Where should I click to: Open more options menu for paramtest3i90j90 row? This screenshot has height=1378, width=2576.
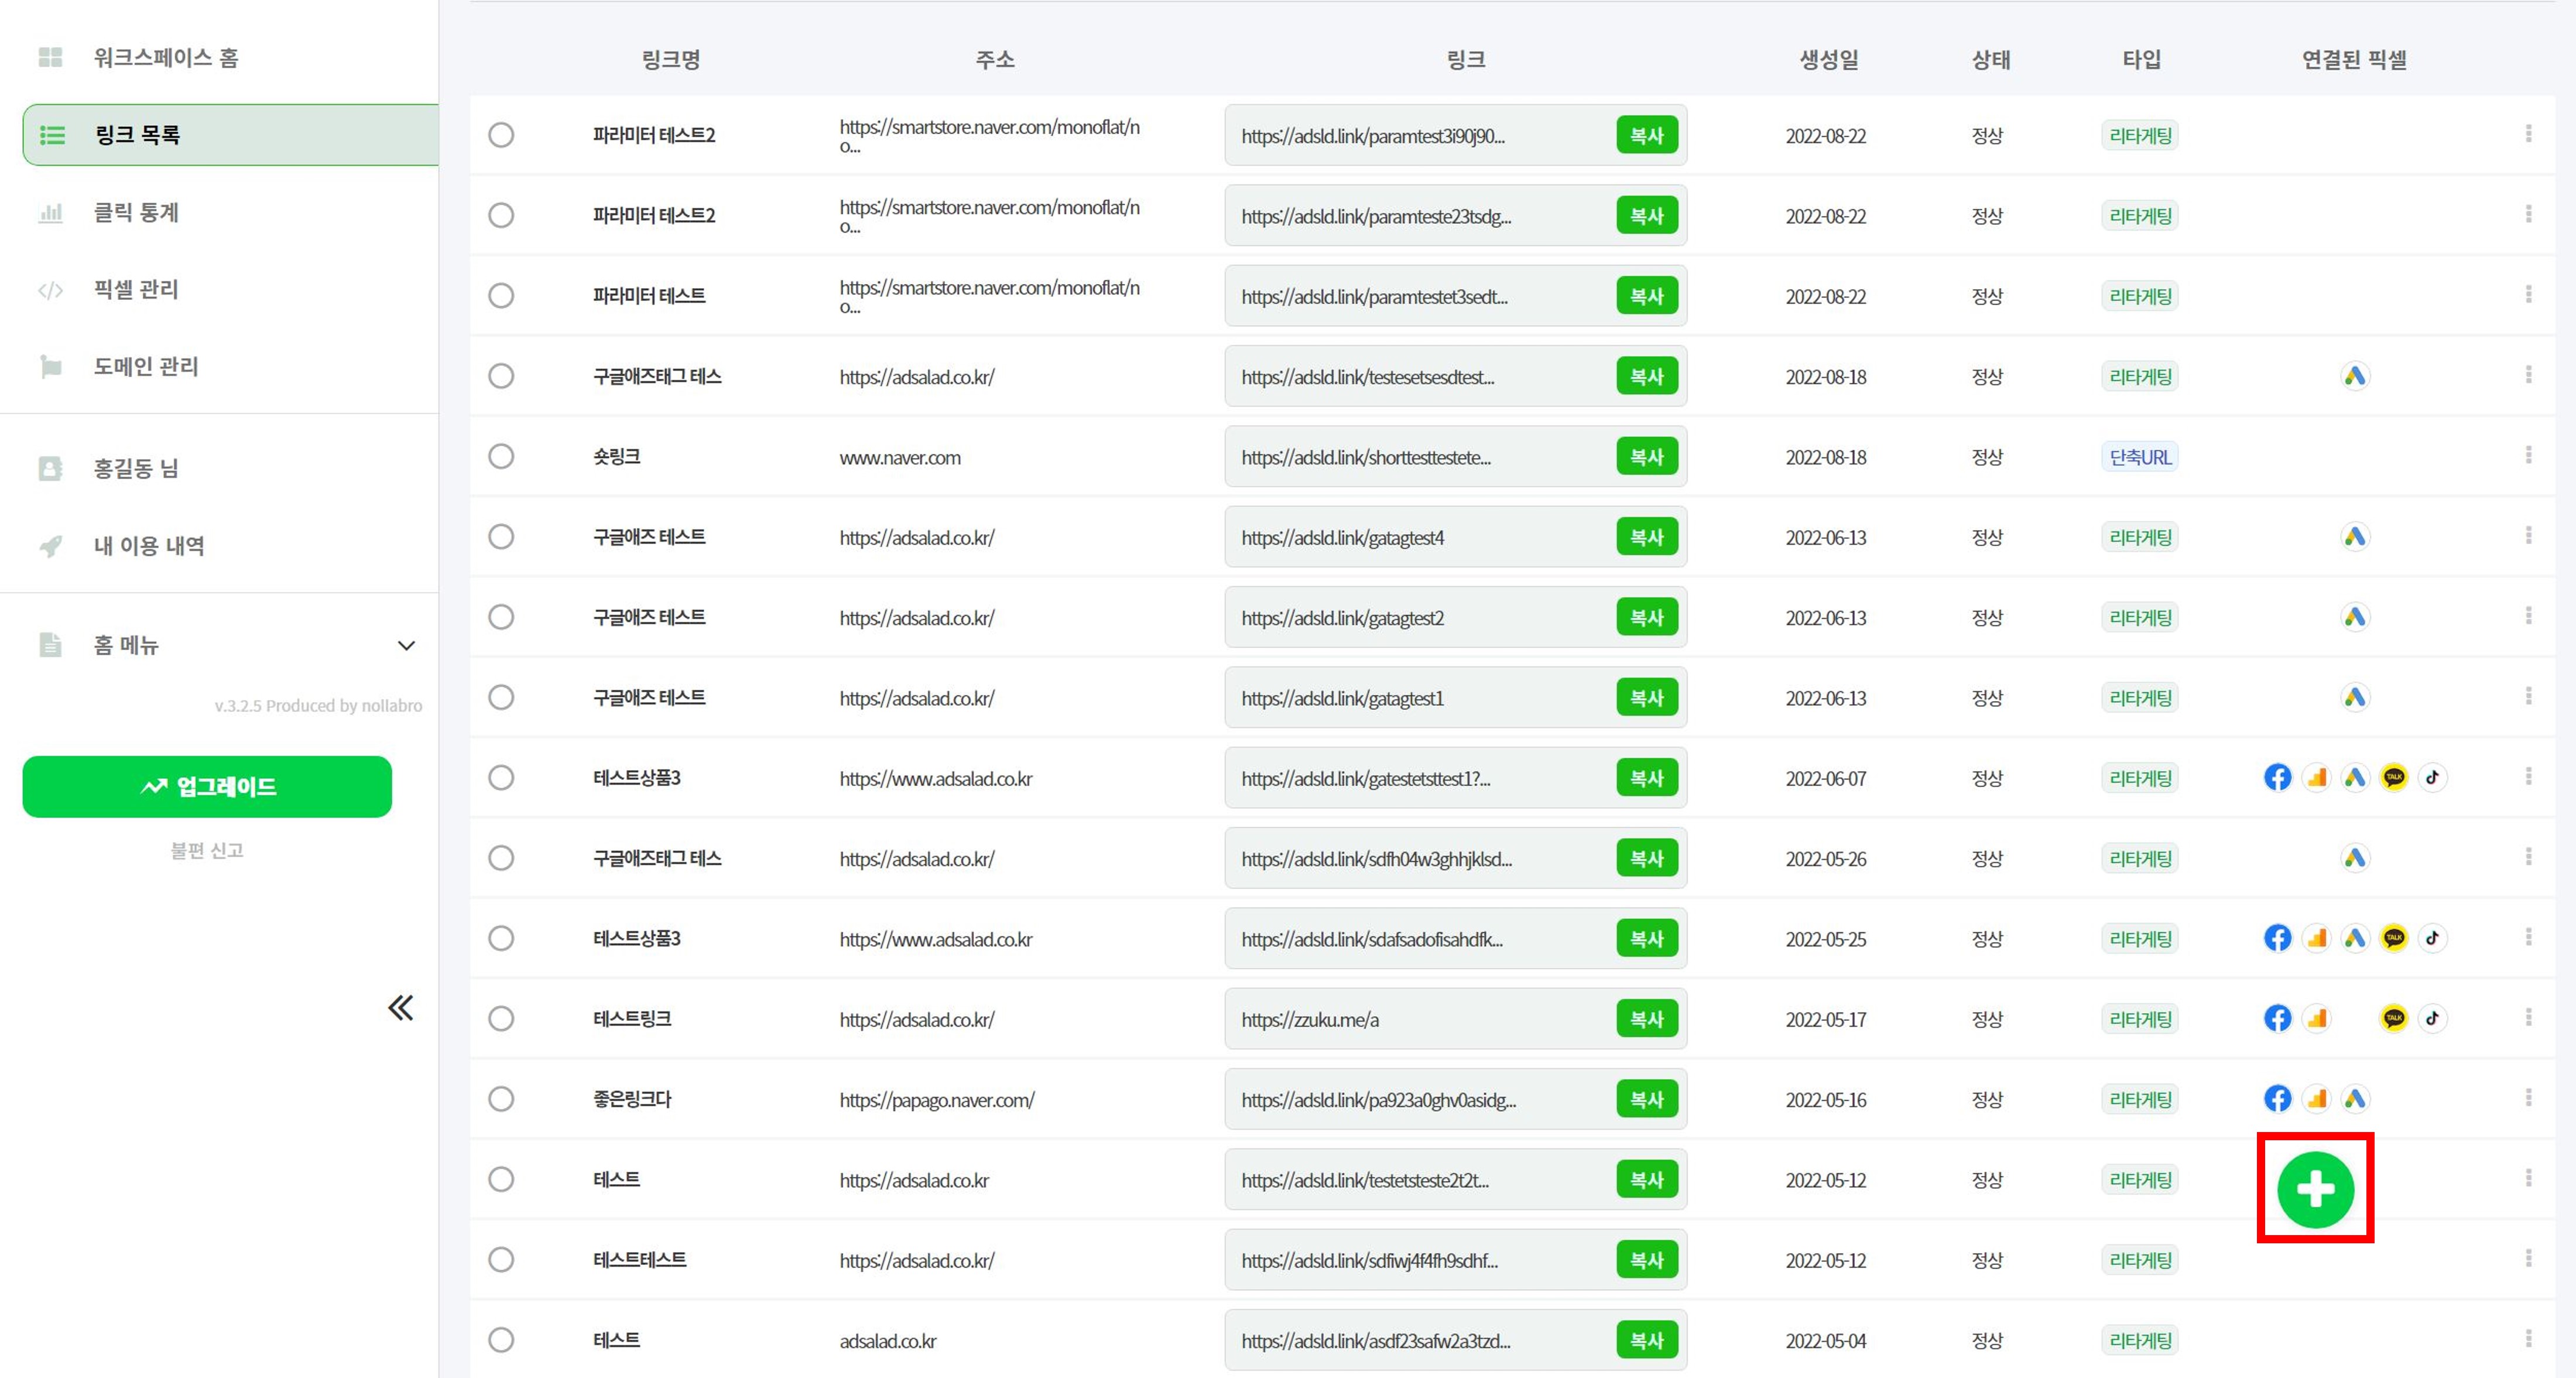tap(2528, 133)
